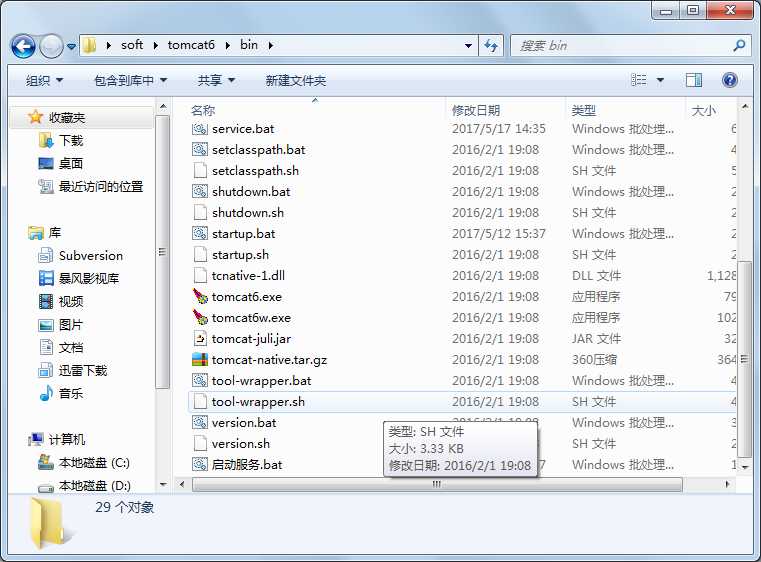Open 本地磁盘 (D:) drive
Viewport: 761px width, 562px height.
click(95, 485)
